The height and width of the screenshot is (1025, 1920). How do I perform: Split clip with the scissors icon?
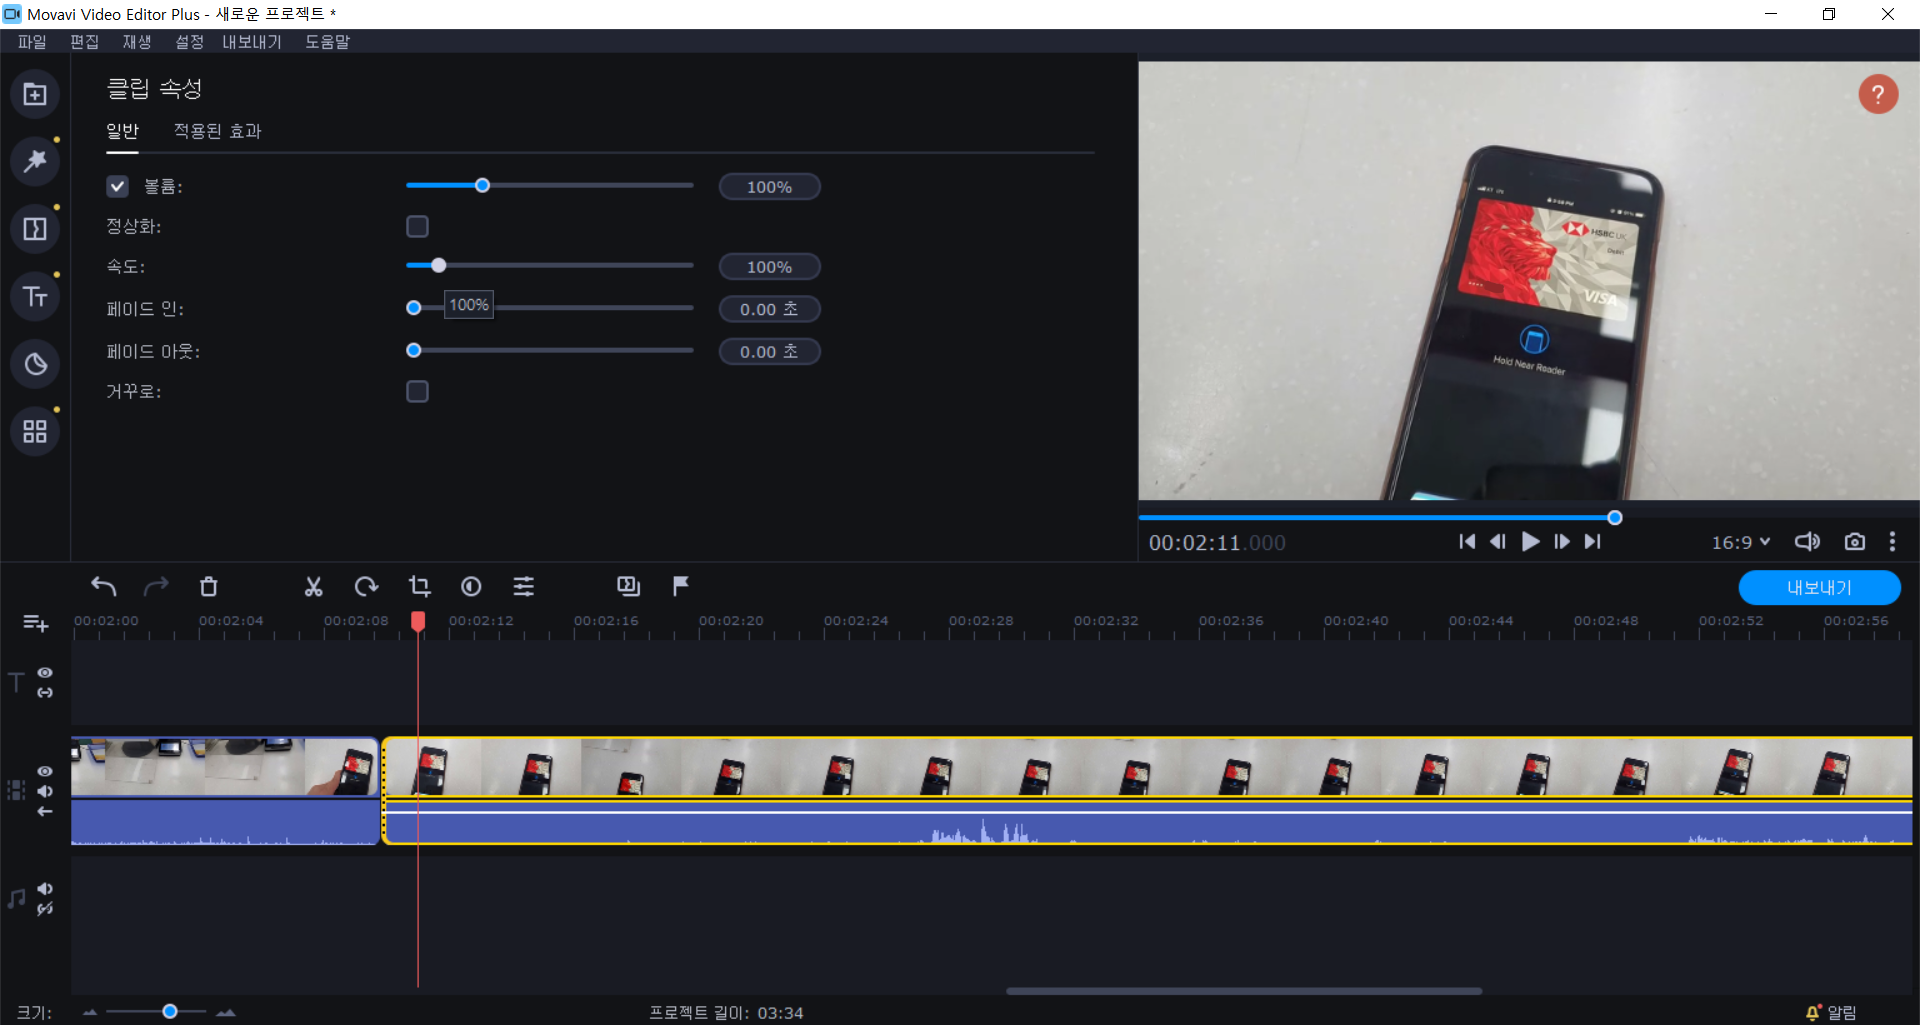point(314,586)
